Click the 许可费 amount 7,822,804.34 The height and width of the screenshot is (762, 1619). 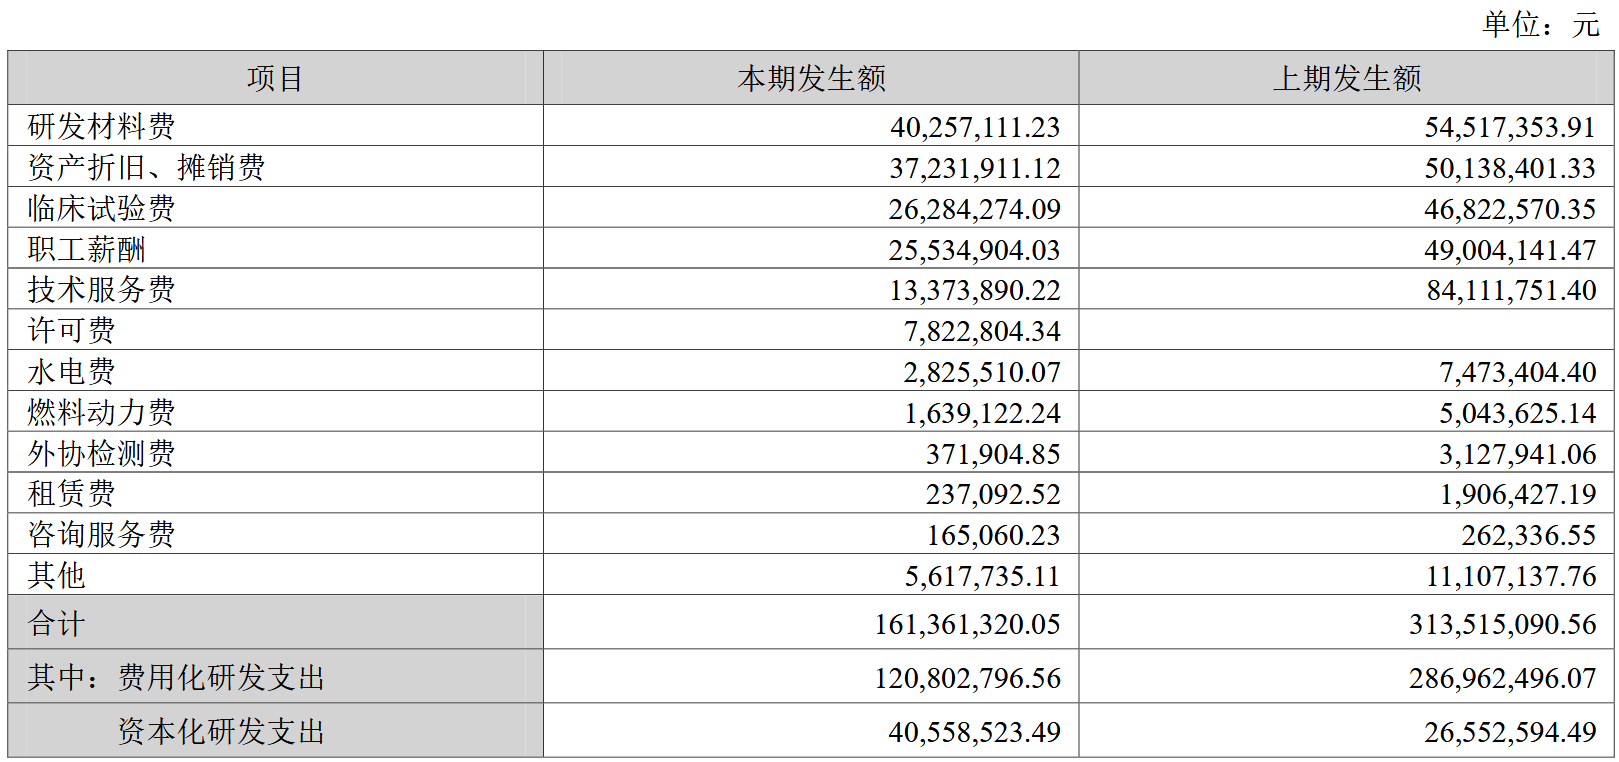(x=981, y=331)
